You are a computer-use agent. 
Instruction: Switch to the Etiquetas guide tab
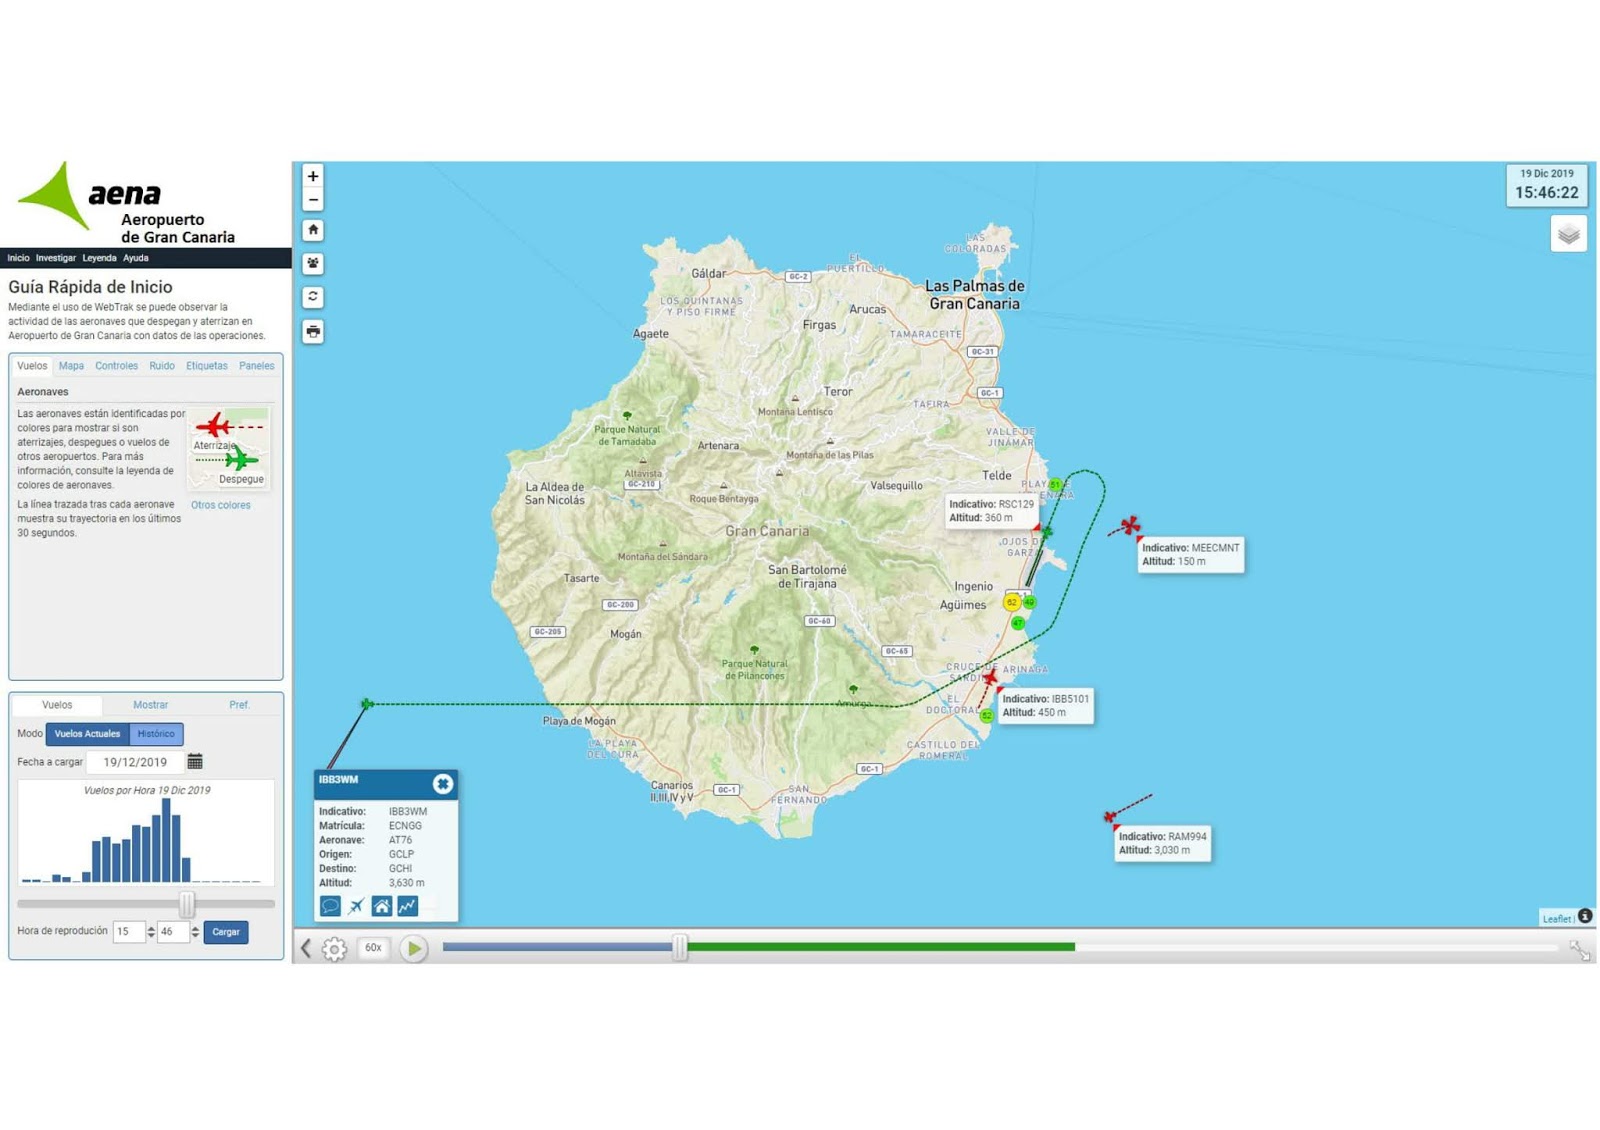[x=207, y=366]
